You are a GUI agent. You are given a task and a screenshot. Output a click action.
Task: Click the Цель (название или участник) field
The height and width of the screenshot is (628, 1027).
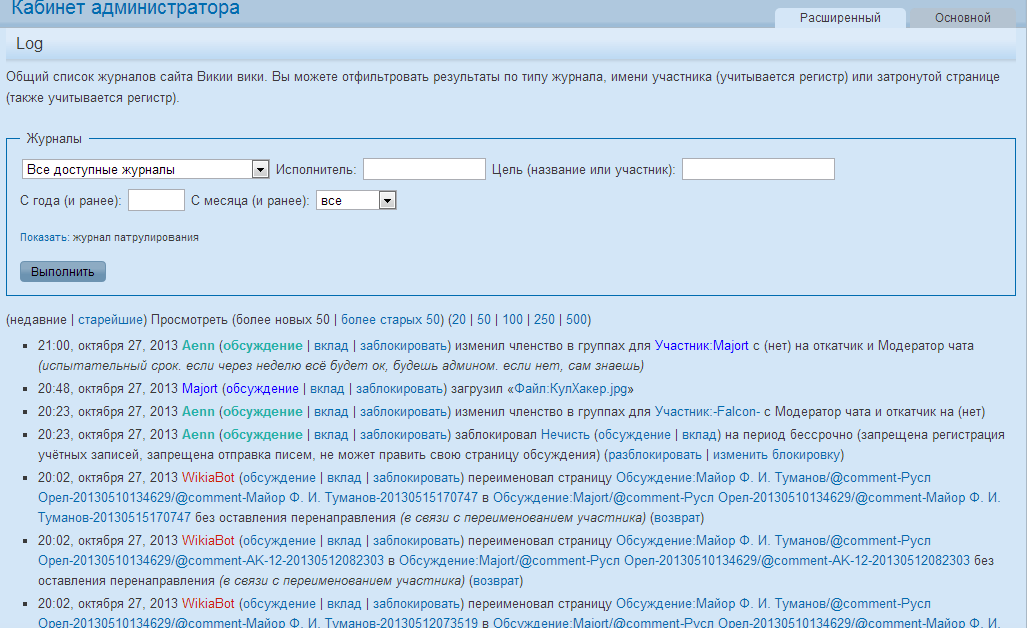(758, 169)
